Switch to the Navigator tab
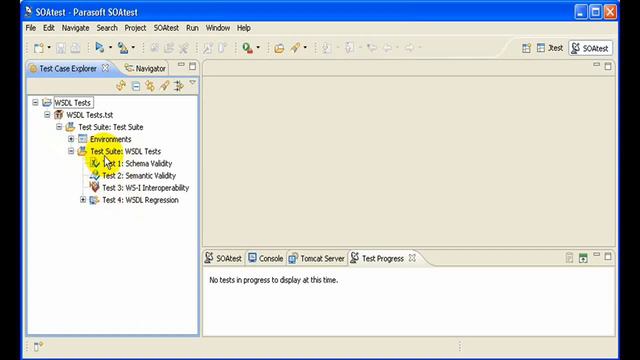Screen dimensions: 640x360 146,69
